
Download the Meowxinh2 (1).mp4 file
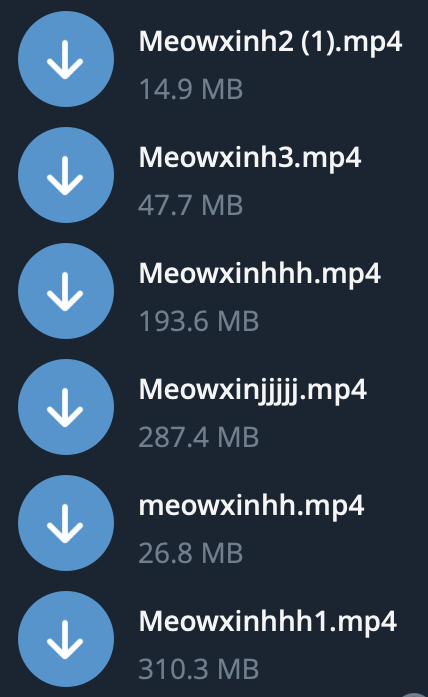66,59
